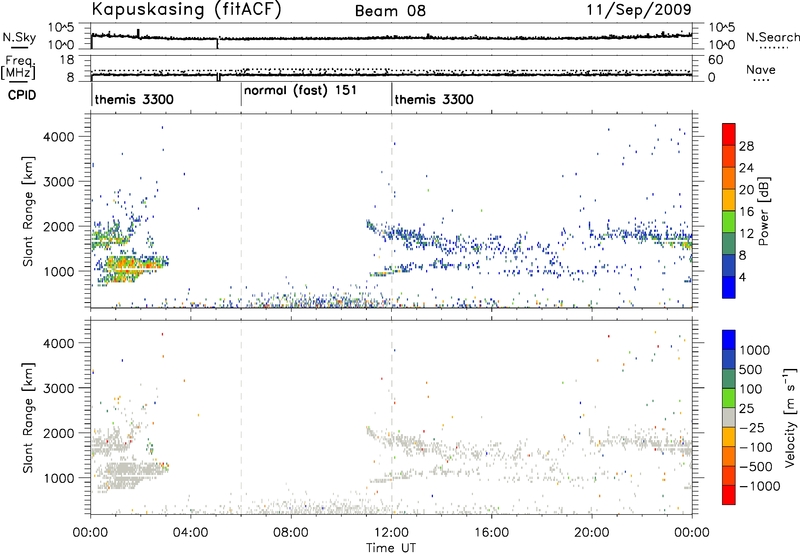Image resolution: width=800 pixels, height=554 pixels.
Task: Select the "12:00" time tick label
Action: 391,533
